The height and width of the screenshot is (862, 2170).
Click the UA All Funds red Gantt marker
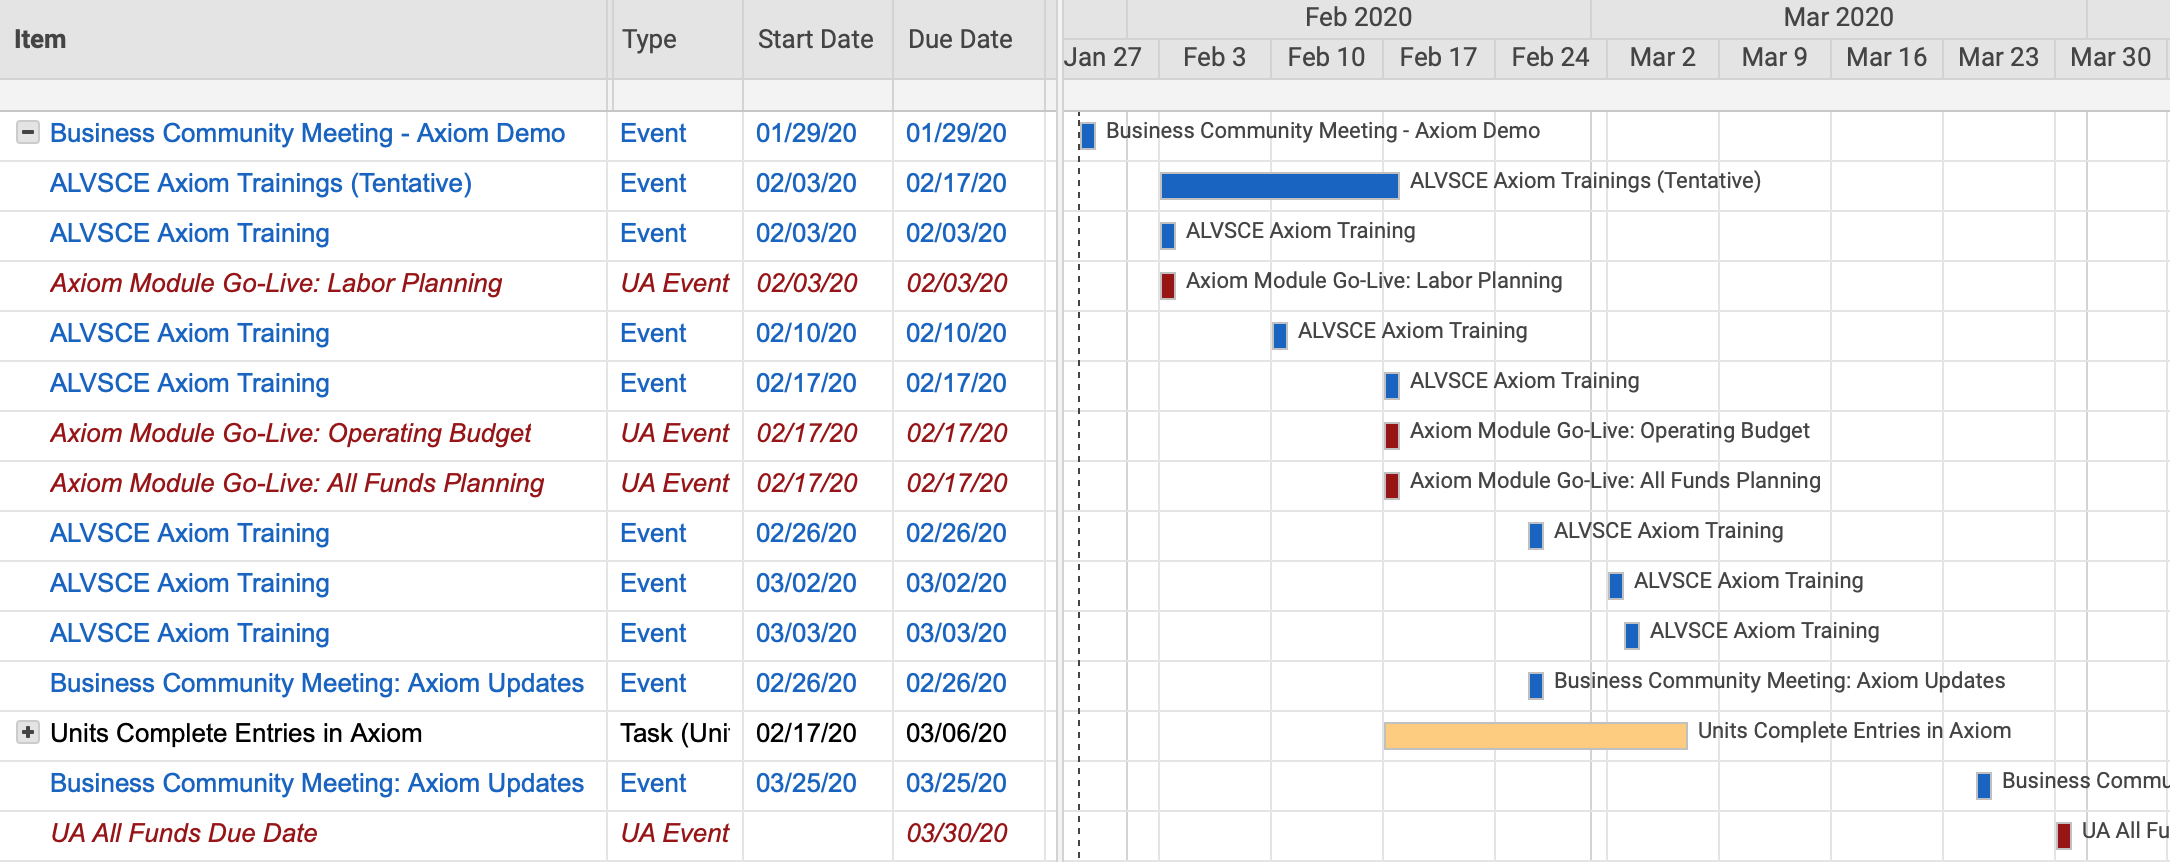(2064, 835)
